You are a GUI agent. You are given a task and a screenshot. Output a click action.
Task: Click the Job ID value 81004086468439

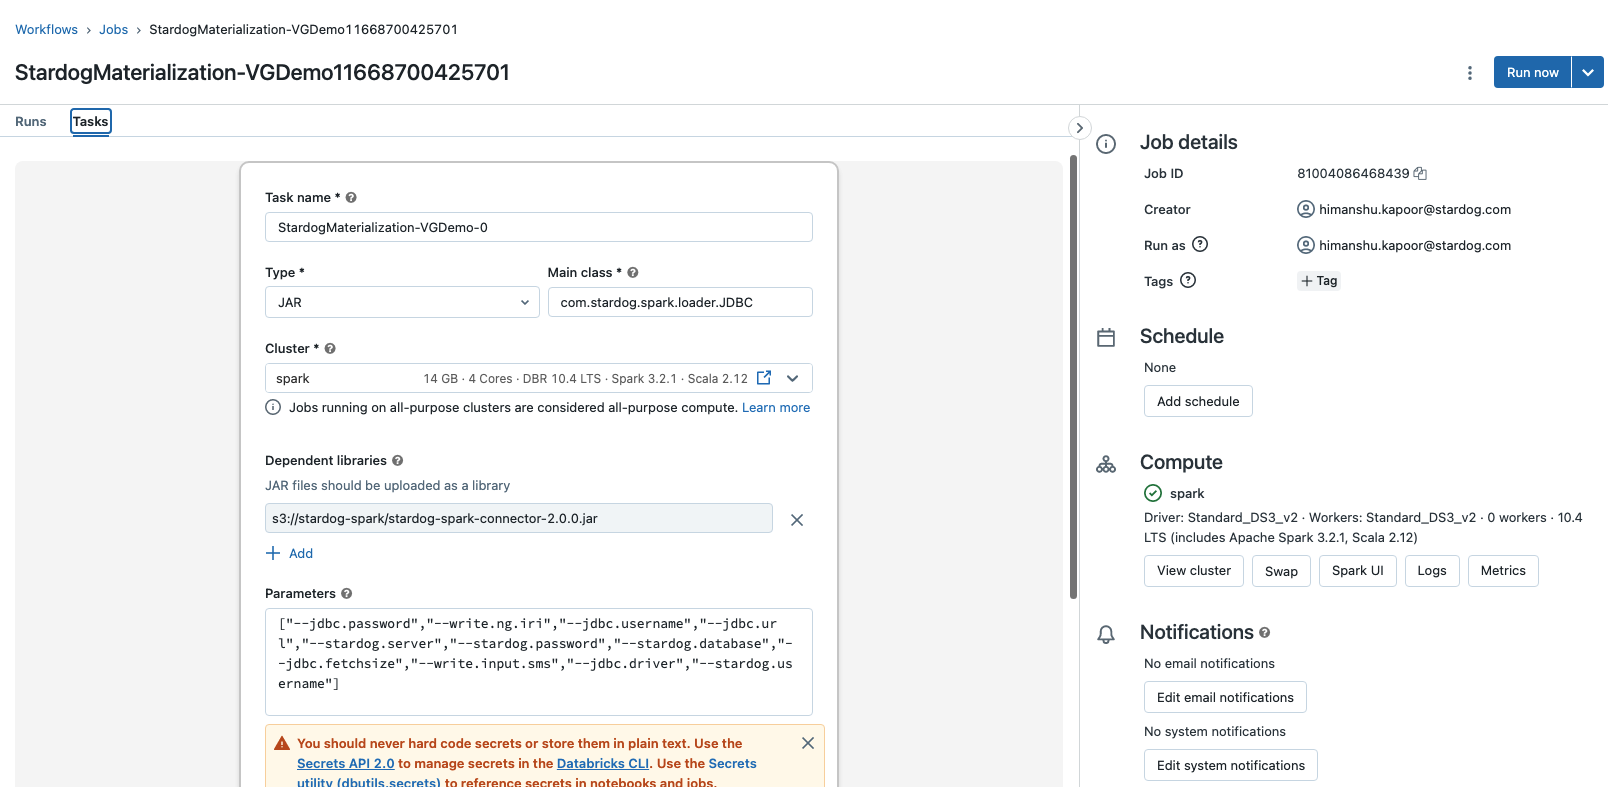point(1353,174)
